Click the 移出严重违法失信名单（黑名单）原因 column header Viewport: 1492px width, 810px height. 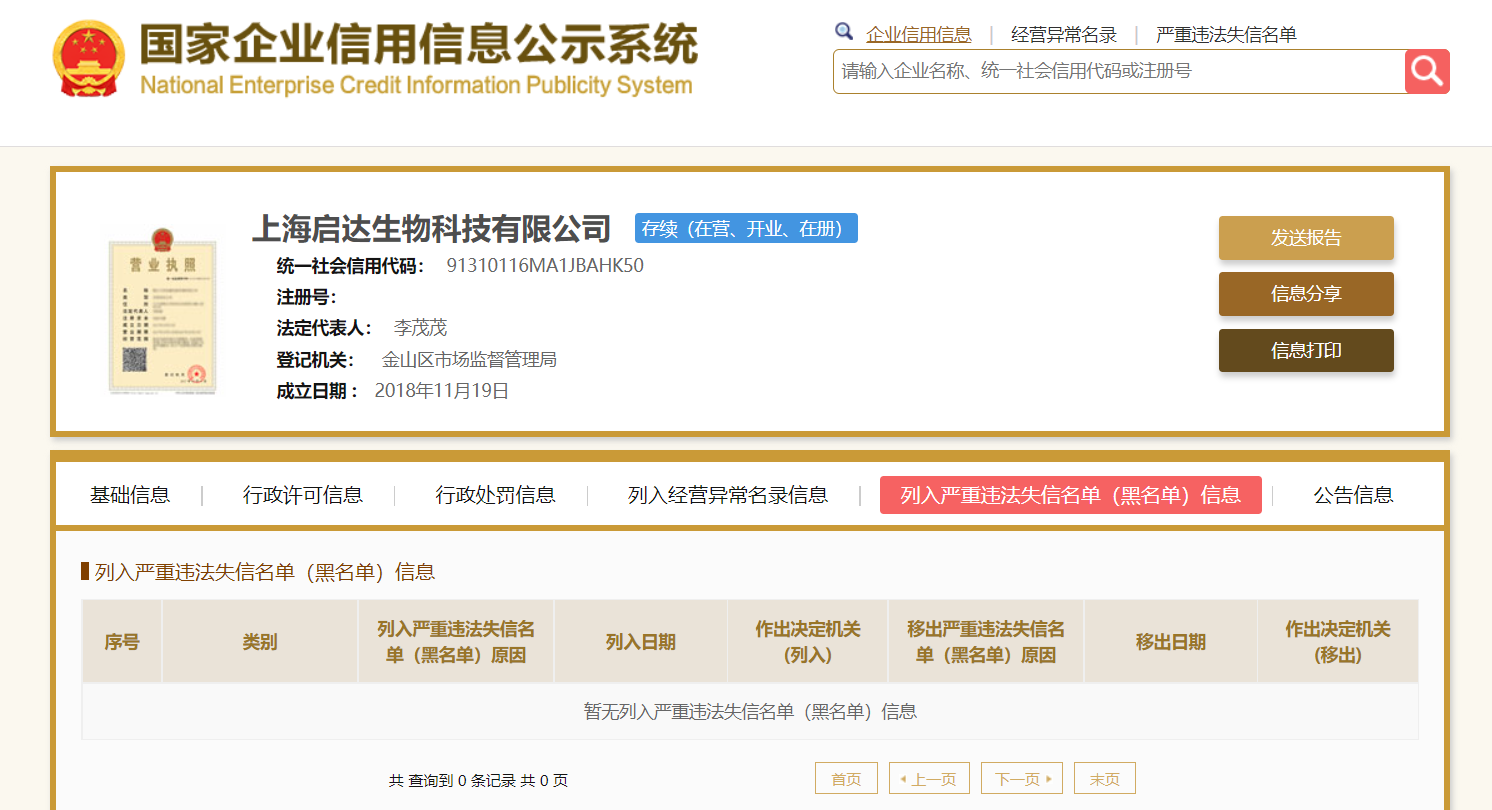click(x=986, y=642)
